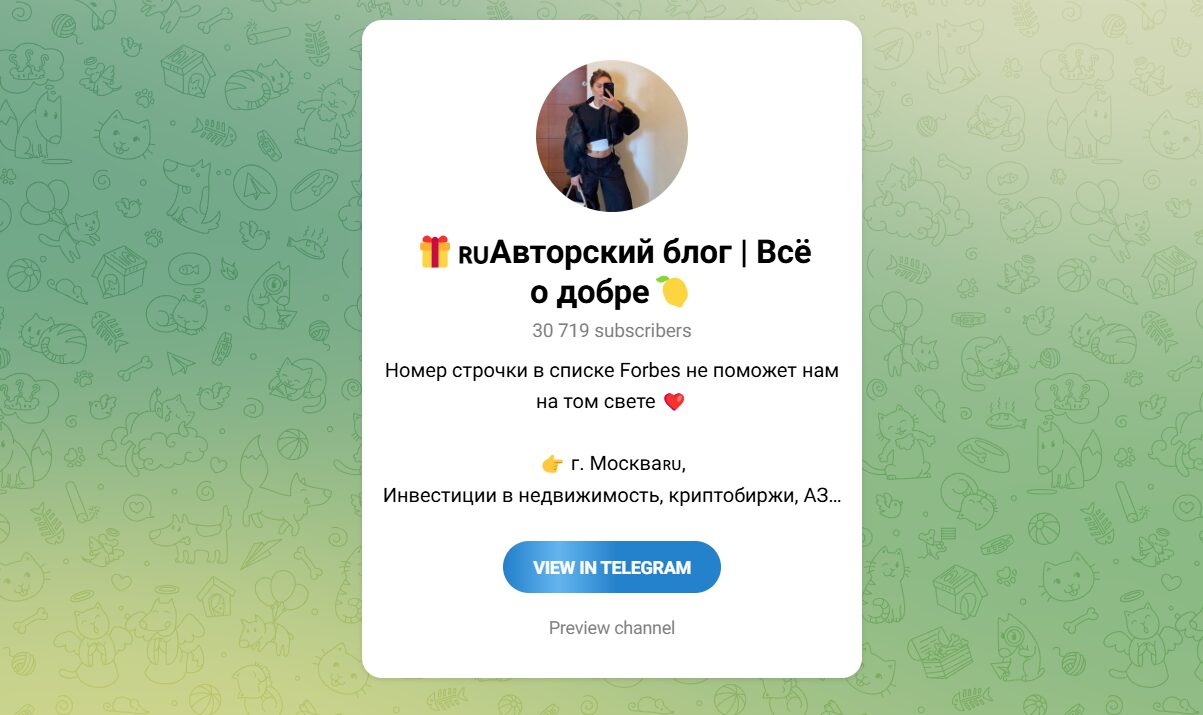Open the Preview channel link
The height and width of the screenshot is (715, 1203).
[x=611, y=628]
